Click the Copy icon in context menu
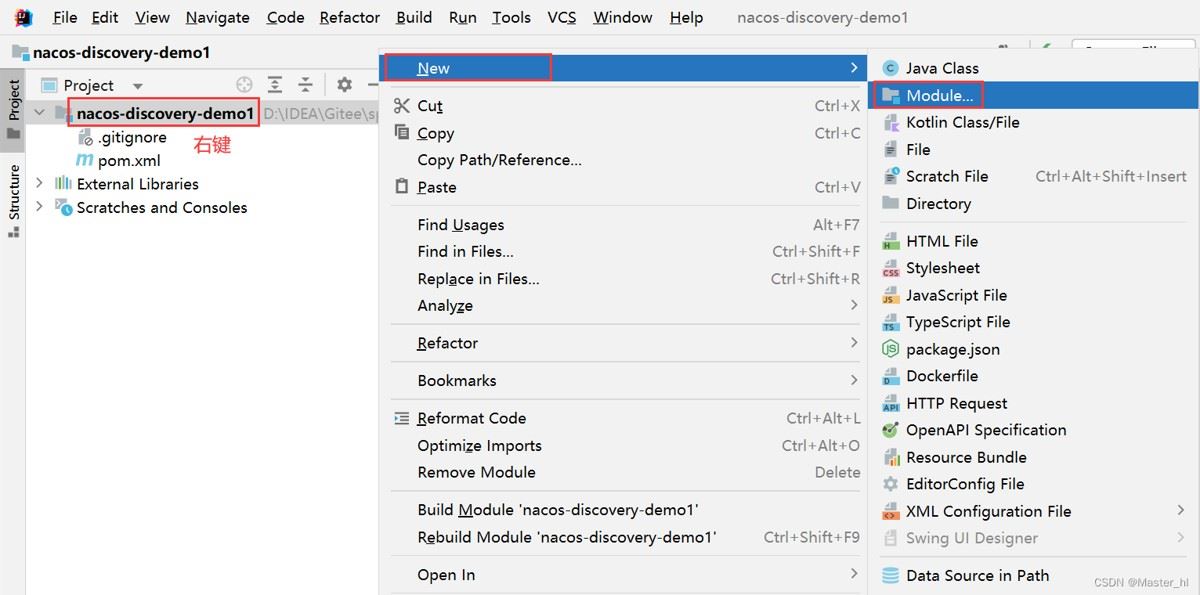The width and height of the screenshot is (1200, 595). pos(402,132)
